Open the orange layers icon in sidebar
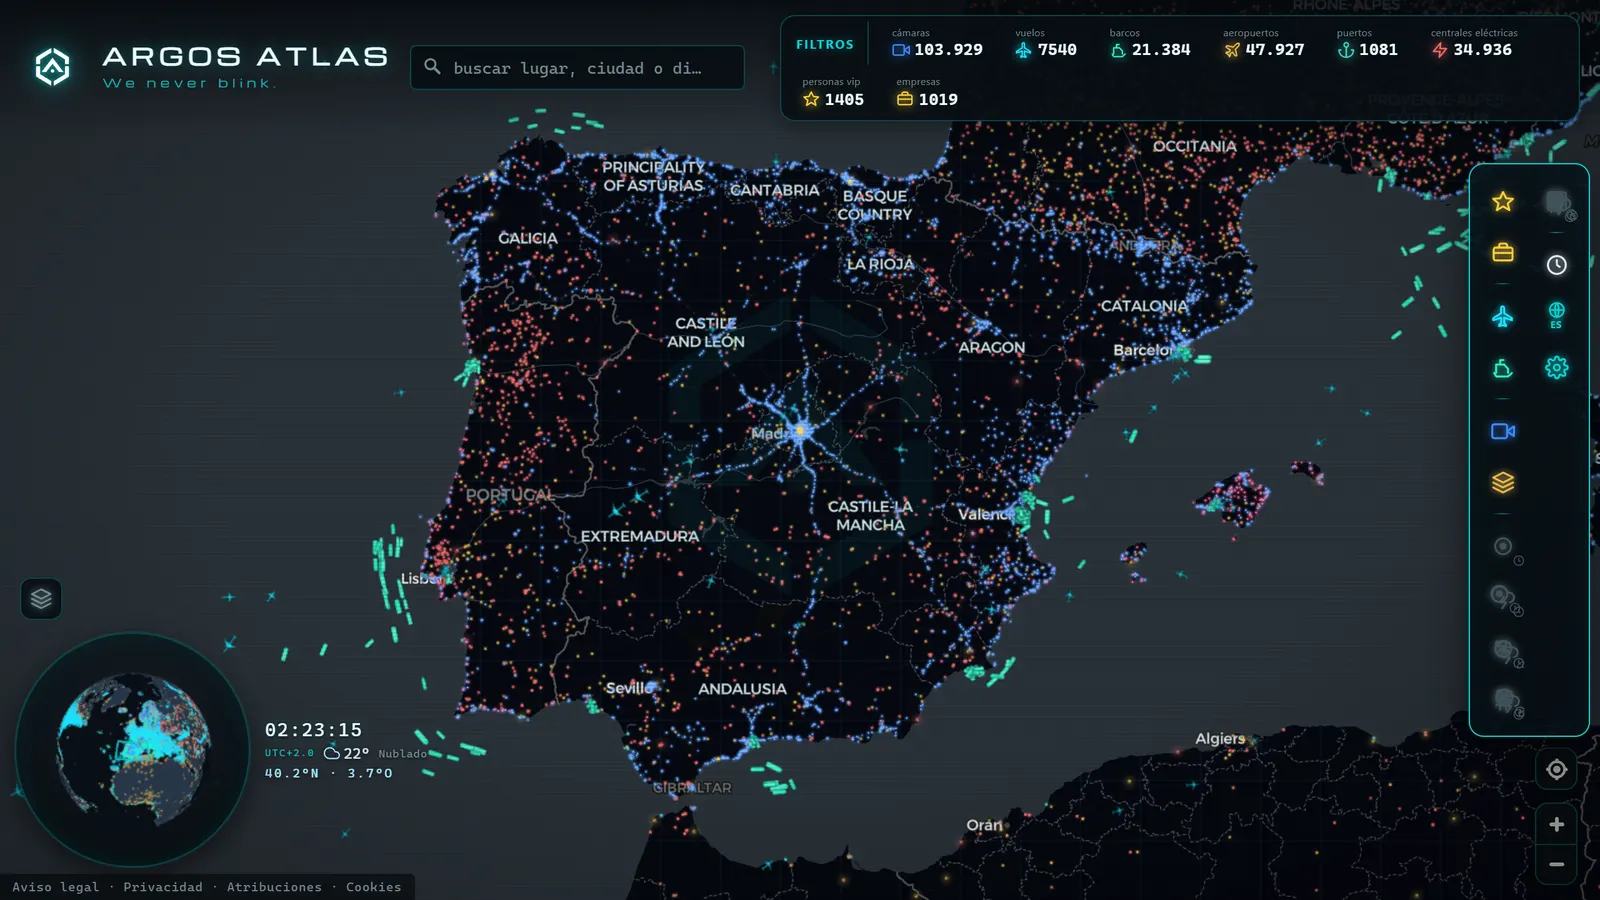 [x=1503, y=483]
